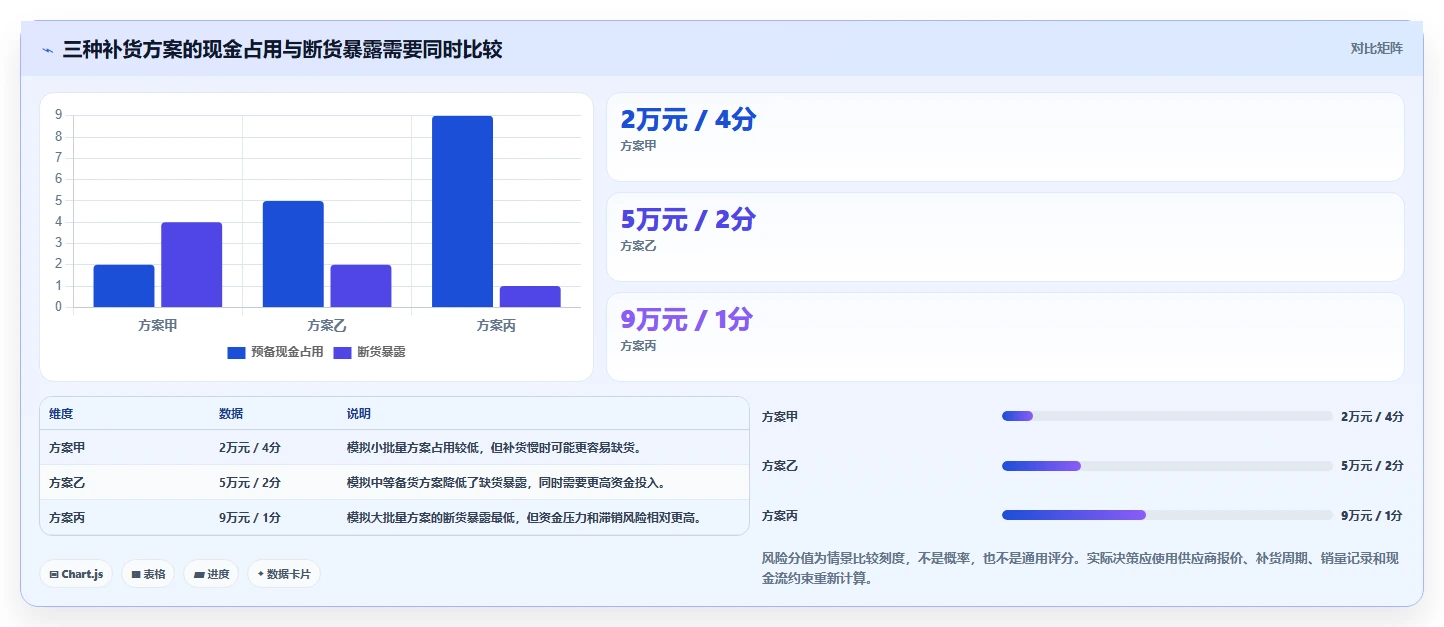The image size is (1444, 627).
Task: Click the 数据卡片 tag chip
Action: [x=284, y=574]
